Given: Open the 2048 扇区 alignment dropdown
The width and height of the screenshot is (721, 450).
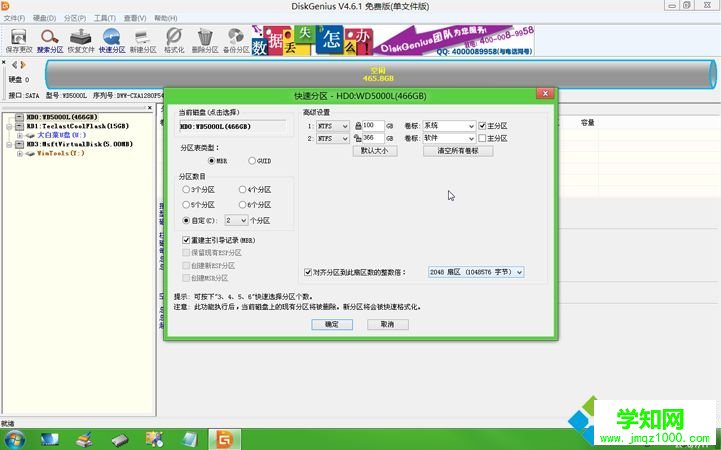Looking at the screenshot, I should 475,272.
